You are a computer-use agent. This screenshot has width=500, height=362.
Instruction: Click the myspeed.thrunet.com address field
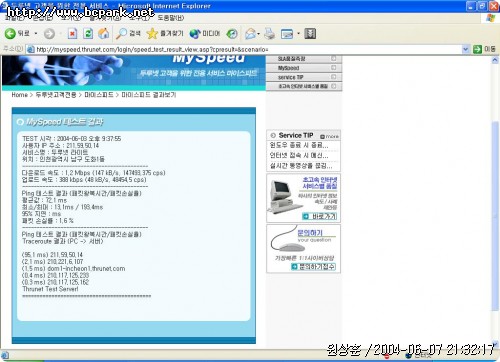(248, 49)
